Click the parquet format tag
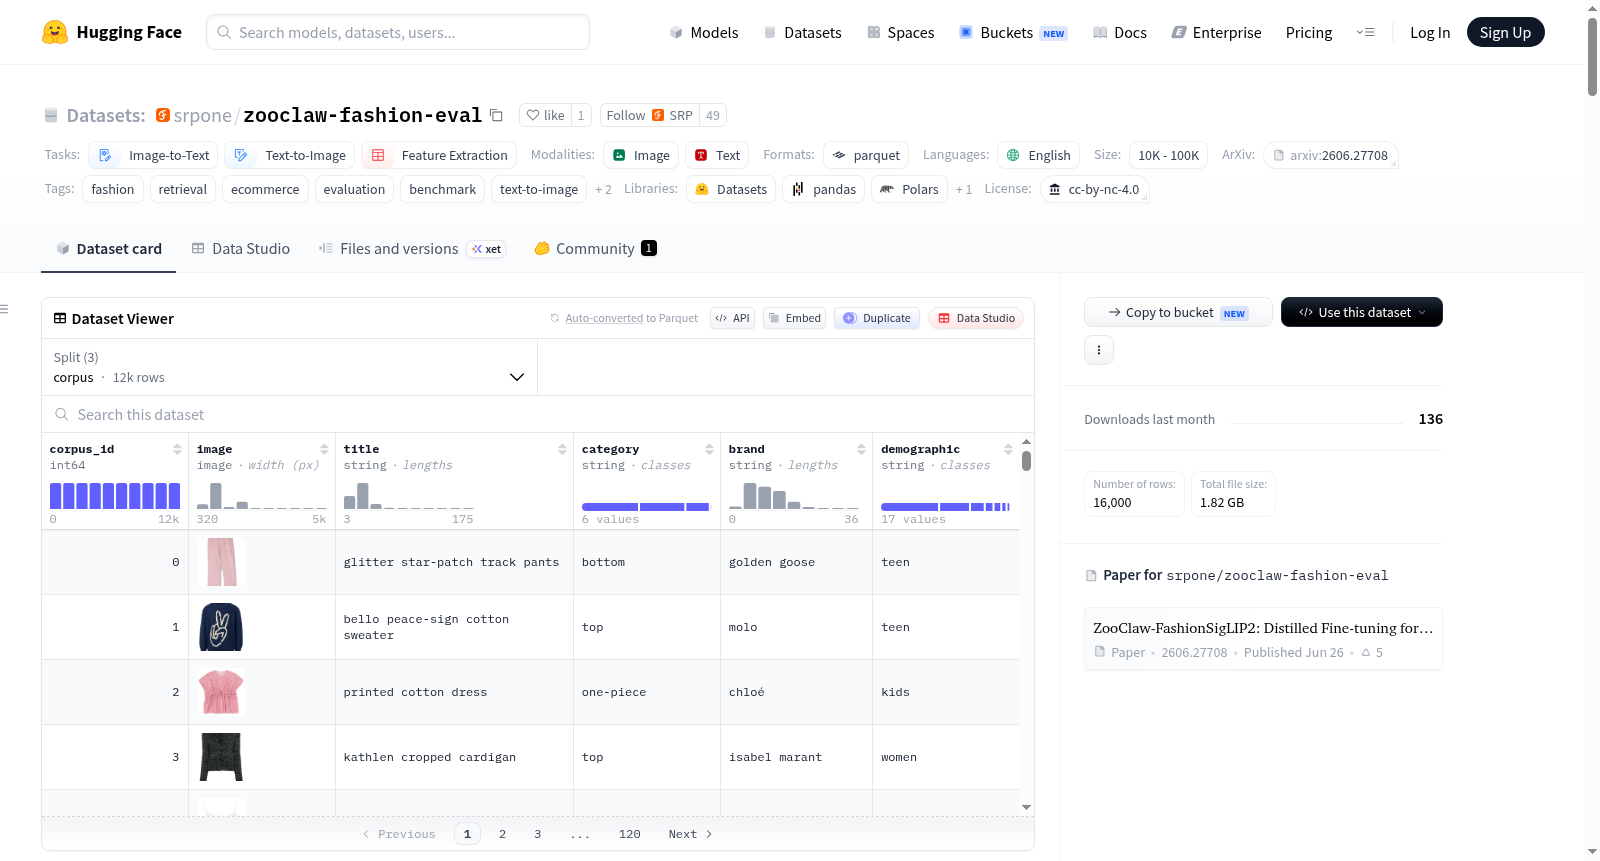 click(x=866, y=155)
